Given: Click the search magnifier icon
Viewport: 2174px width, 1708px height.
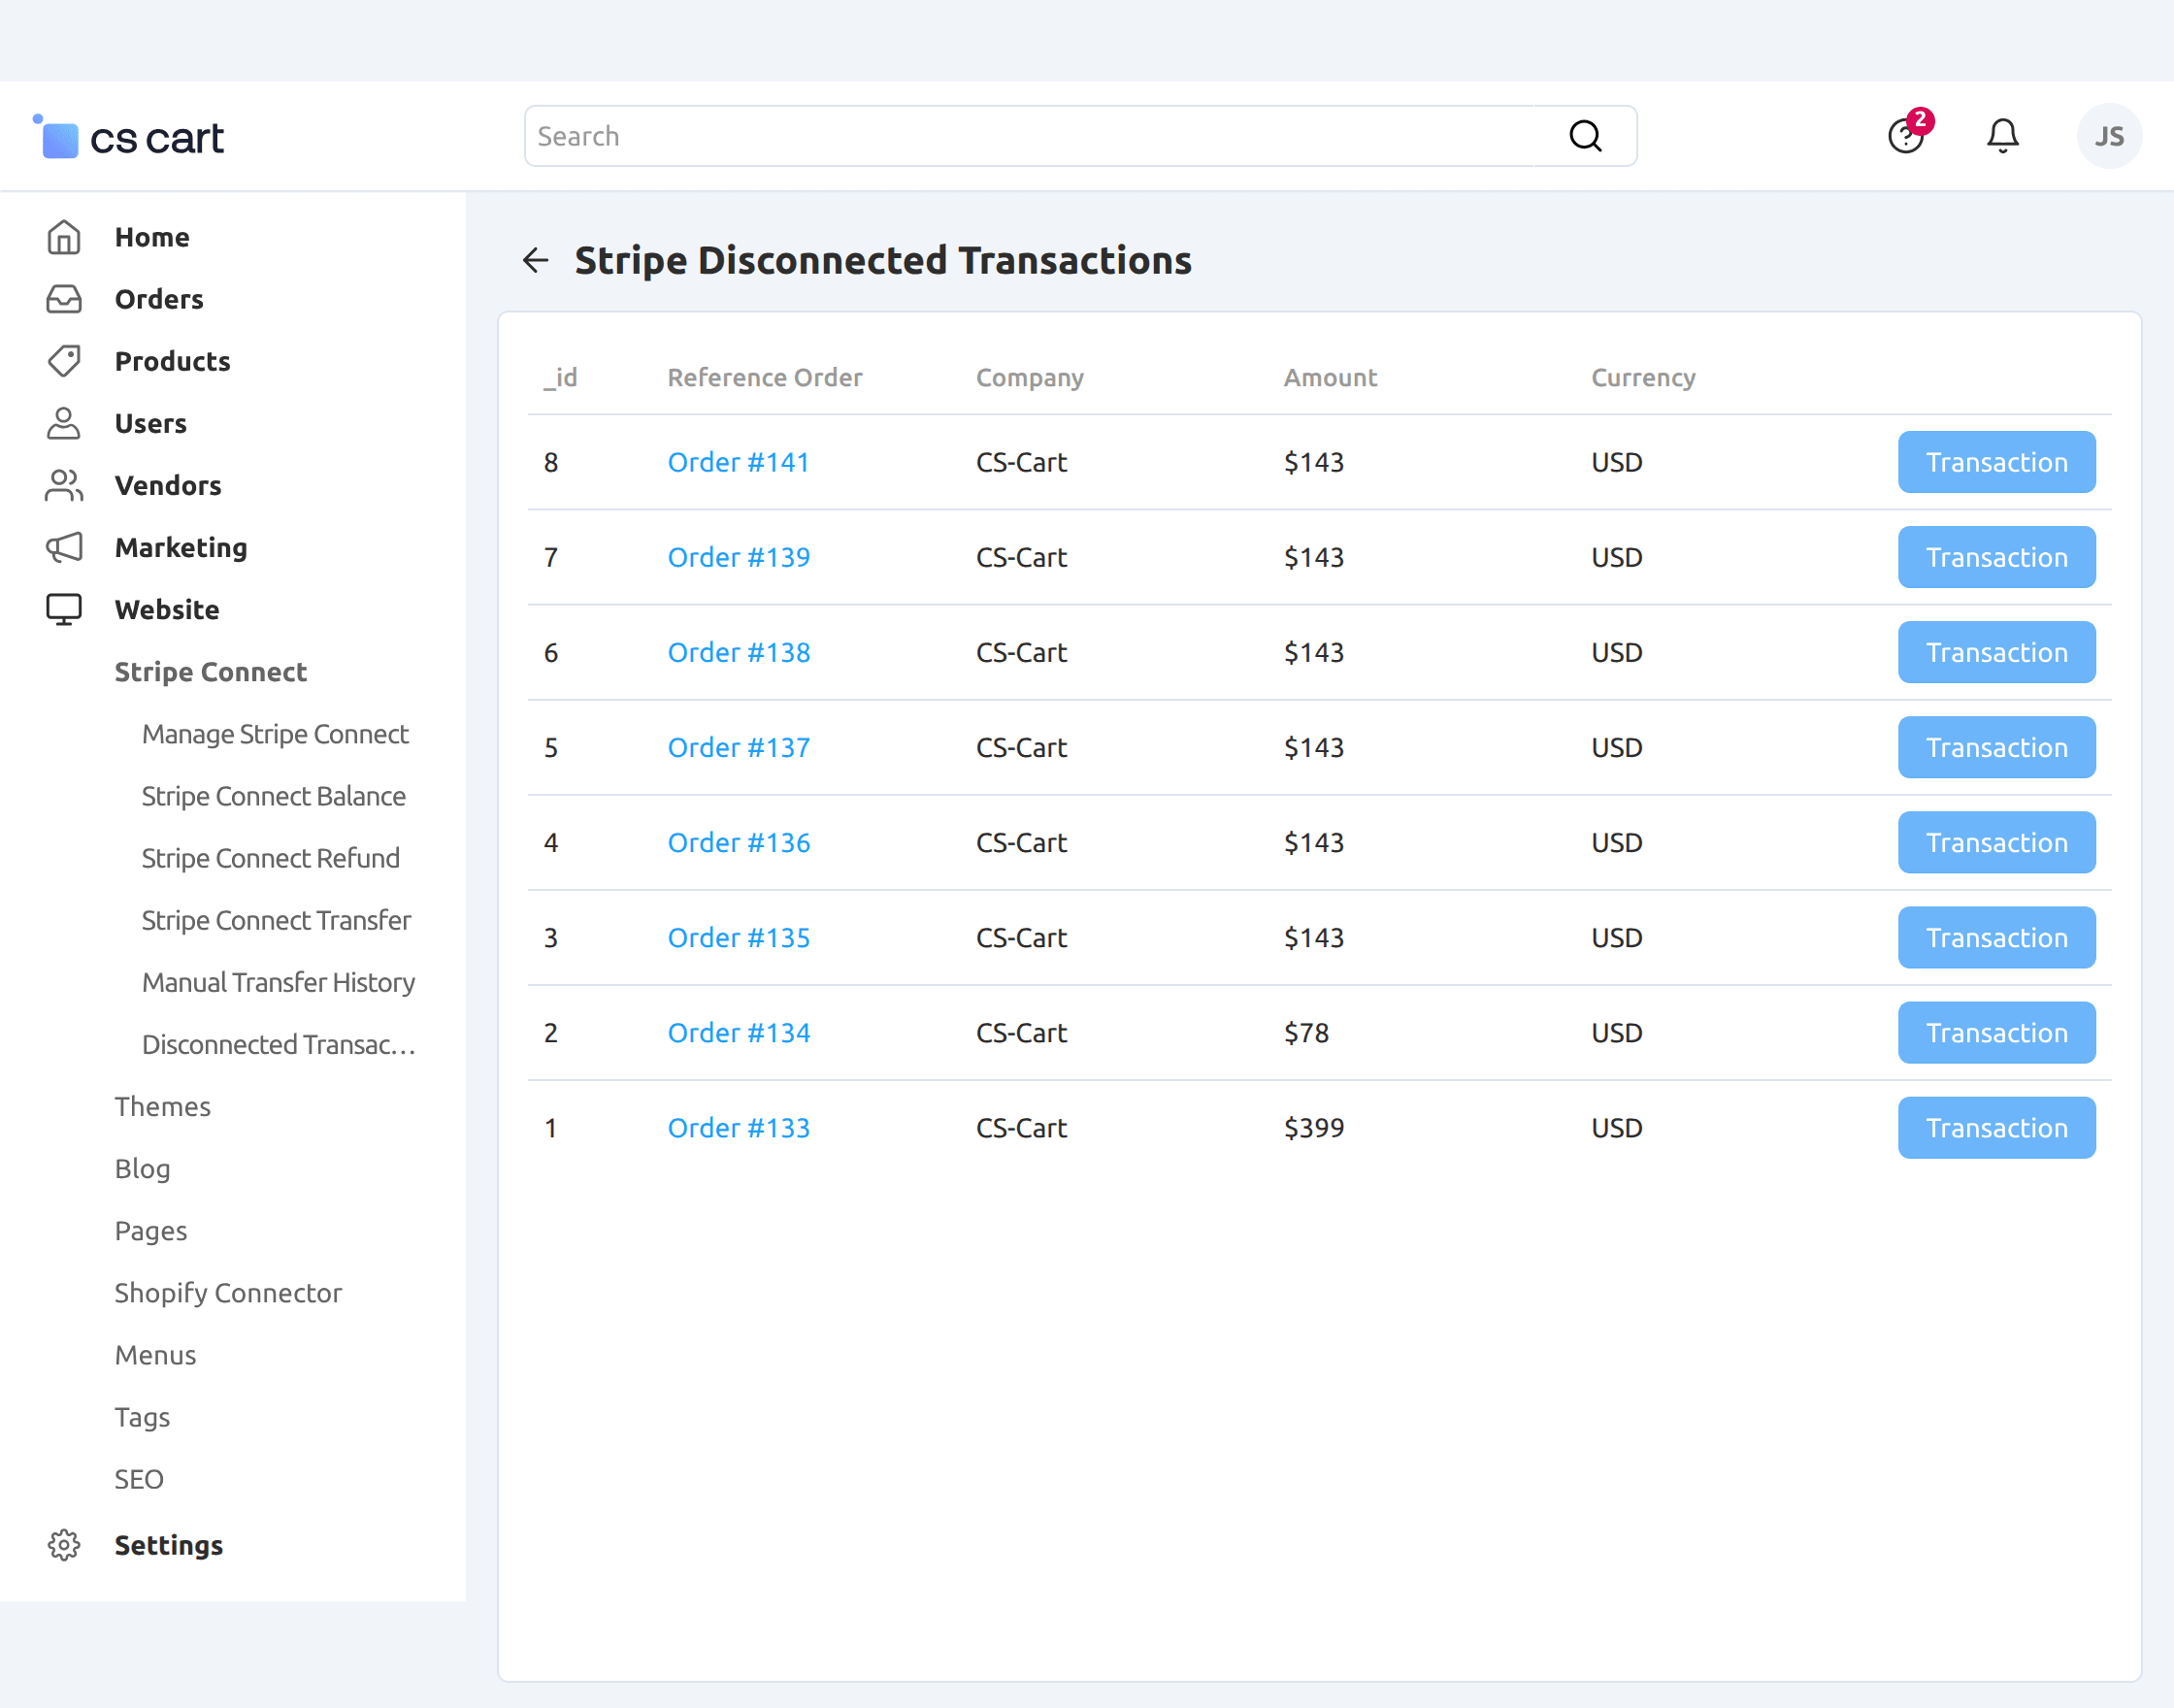Looking at the screenshot, I should [1585, 135].
